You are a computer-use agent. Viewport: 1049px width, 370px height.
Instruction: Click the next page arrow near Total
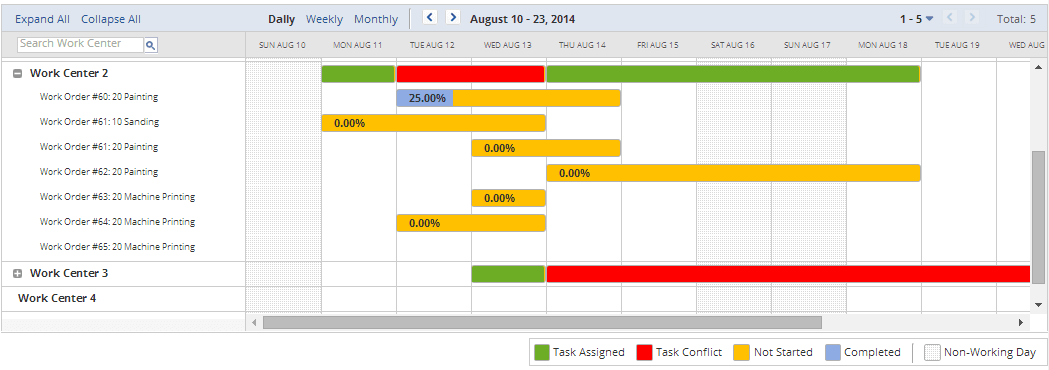tap(972, 18)
